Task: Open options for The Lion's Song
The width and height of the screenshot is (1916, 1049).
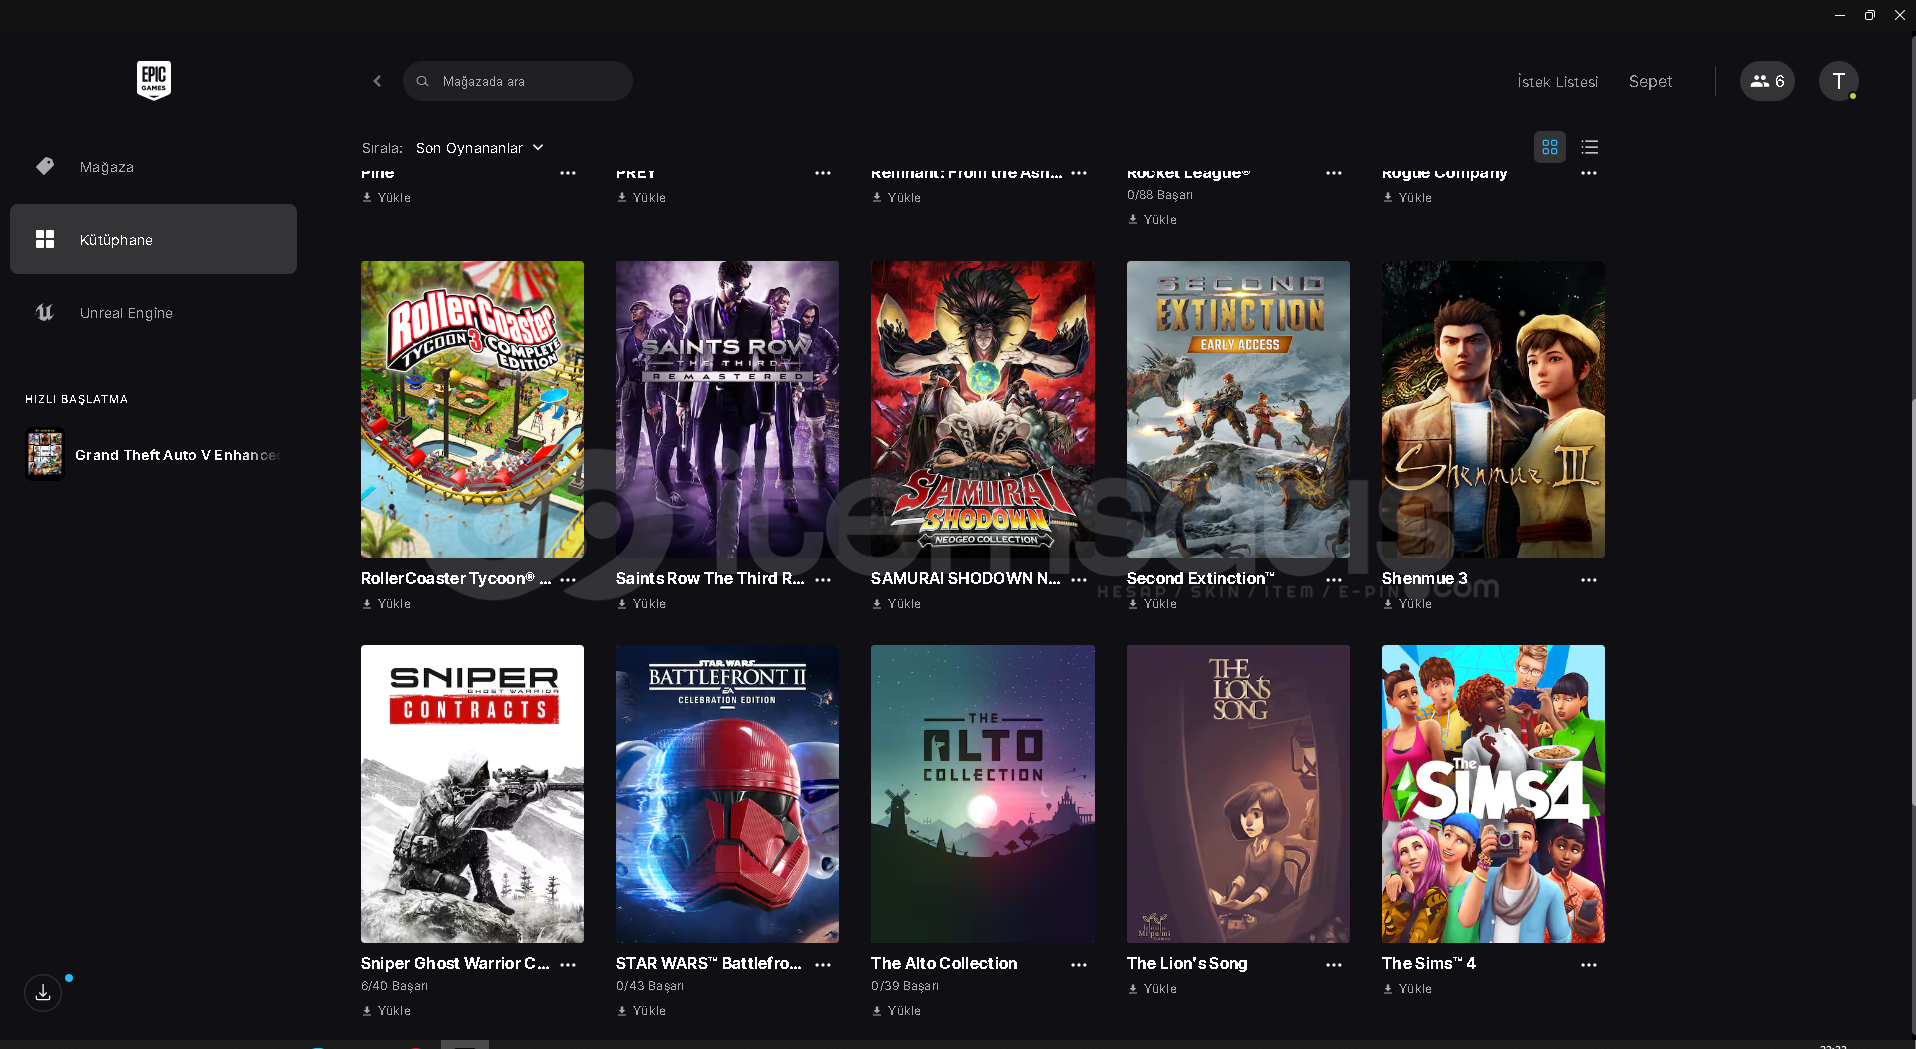Action: pos(1334,965)
